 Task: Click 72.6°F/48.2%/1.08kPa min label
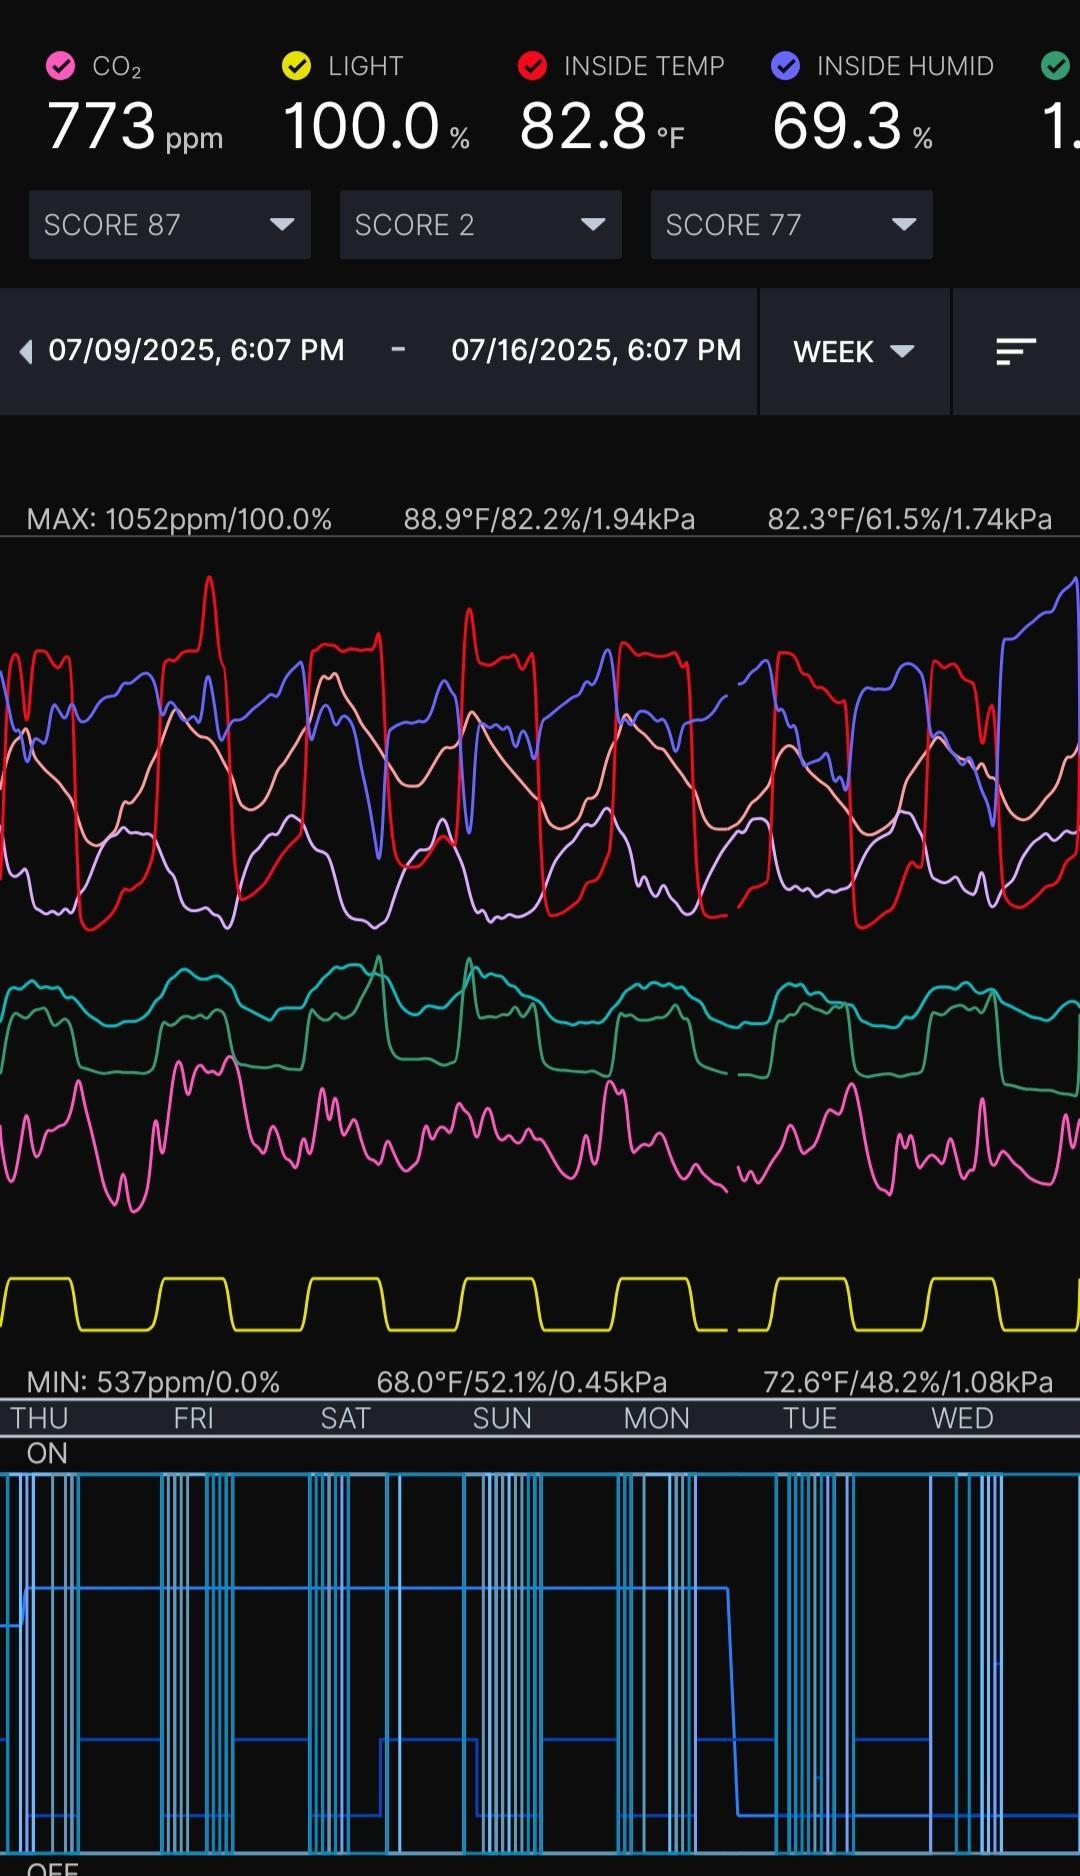click(x=908, y=1382)
